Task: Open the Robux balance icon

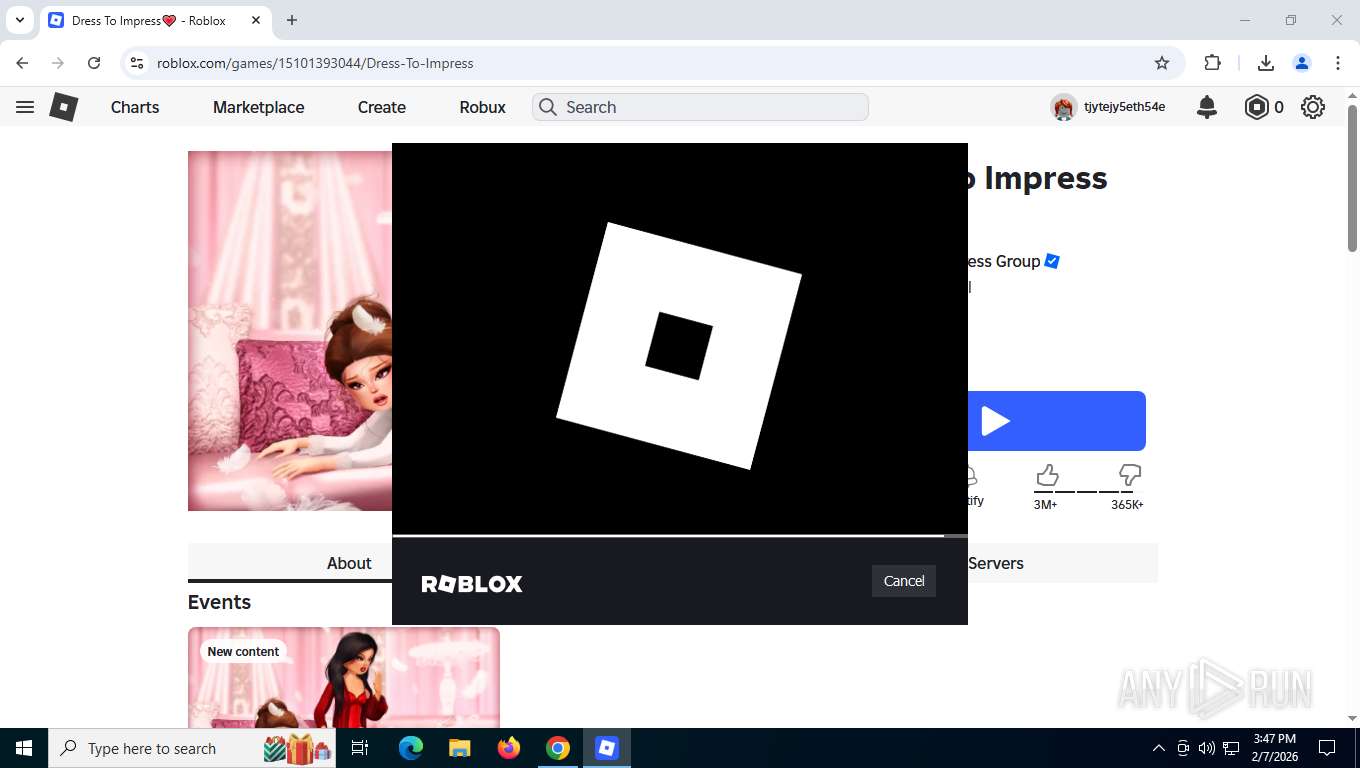Action: click(1256, 107)
